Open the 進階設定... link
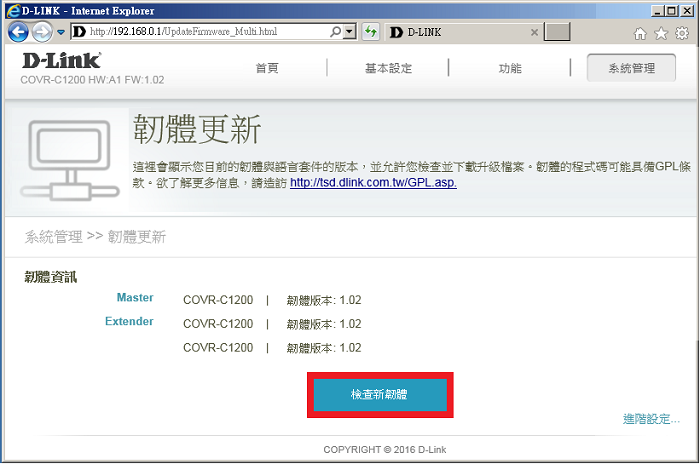Screen dimensions: 700x464 pyautogui.click(x=651, y=419)
